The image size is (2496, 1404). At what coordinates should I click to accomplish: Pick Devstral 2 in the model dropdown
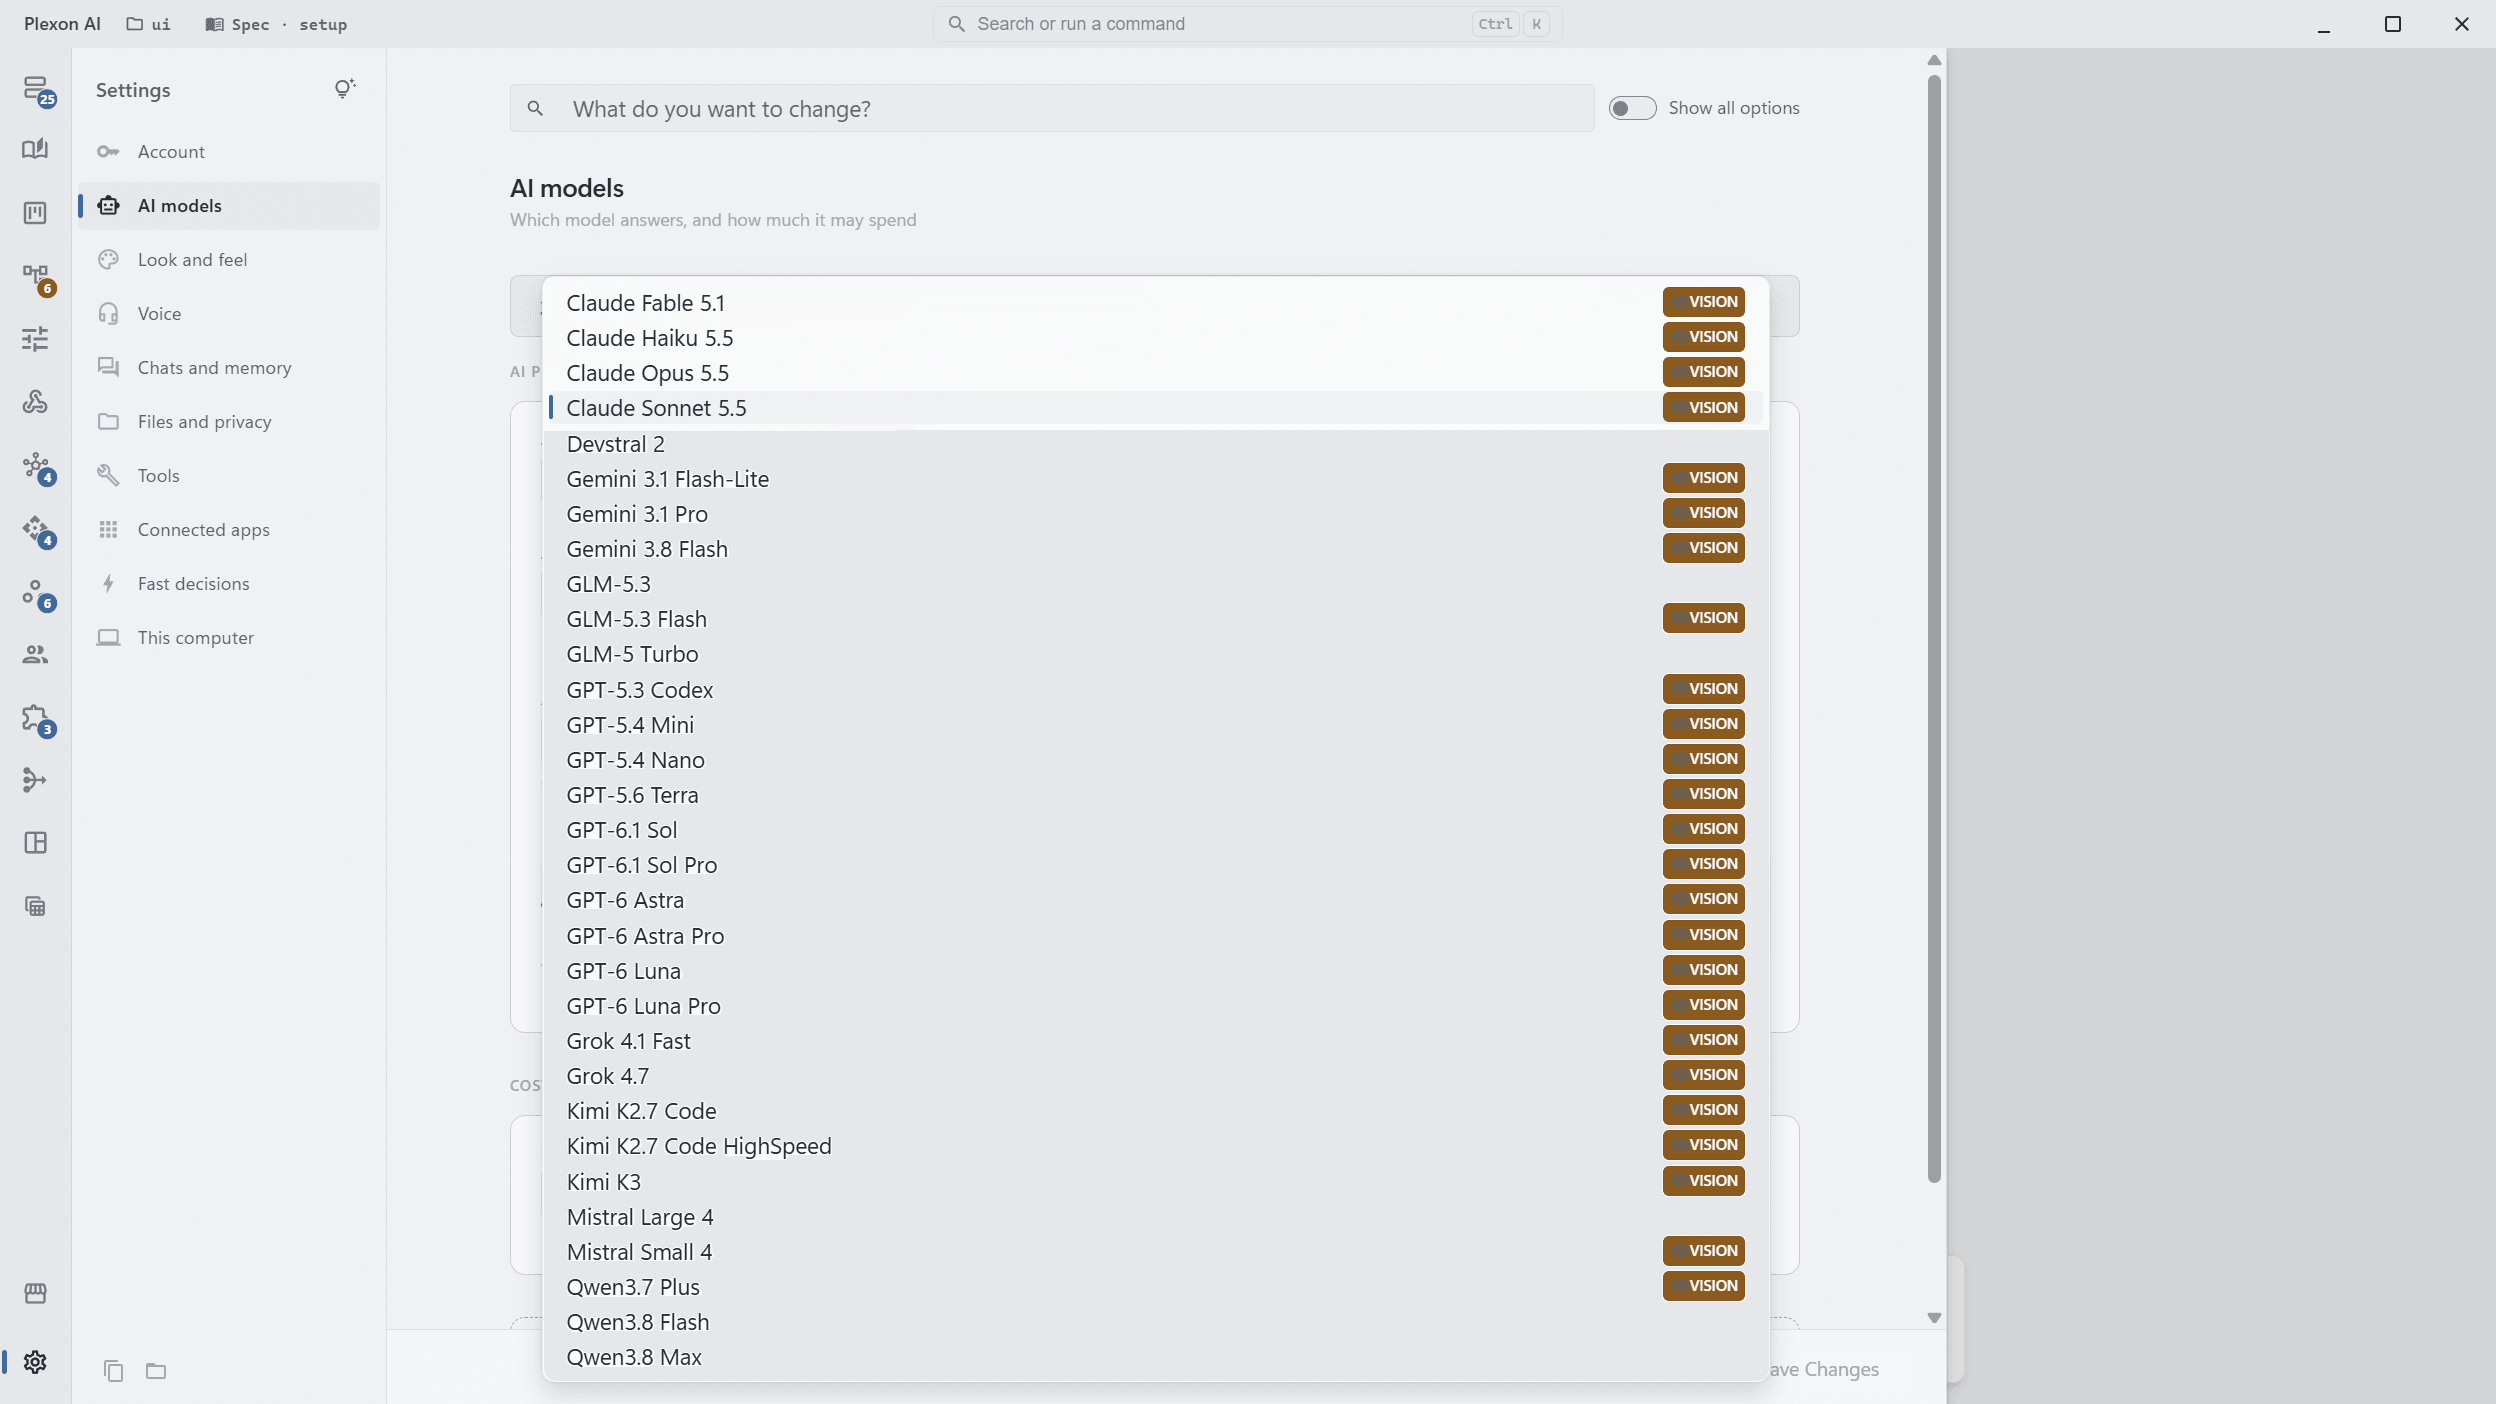(1155, 443)
